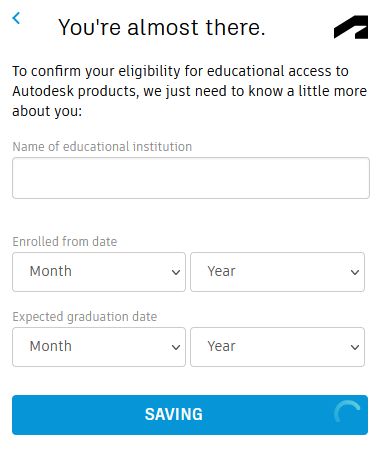Click the 'Enrolled from date' label

point(65,242)
